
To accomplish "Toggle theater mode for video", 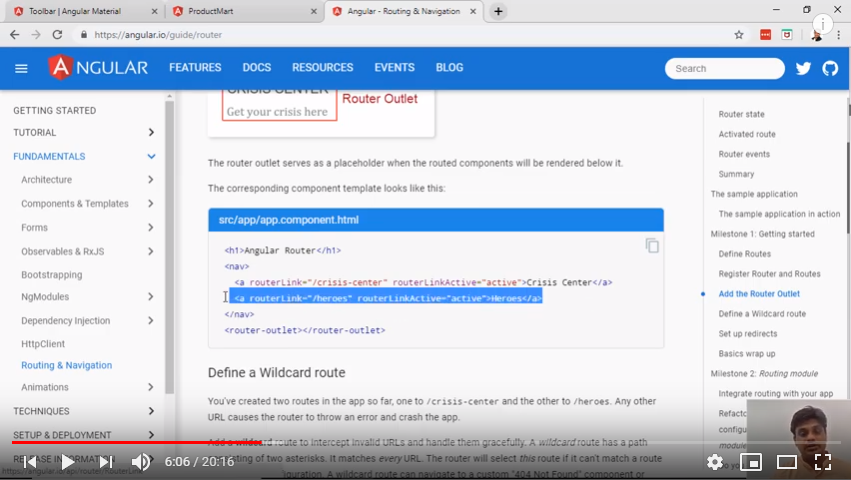I will coord(787,462).
